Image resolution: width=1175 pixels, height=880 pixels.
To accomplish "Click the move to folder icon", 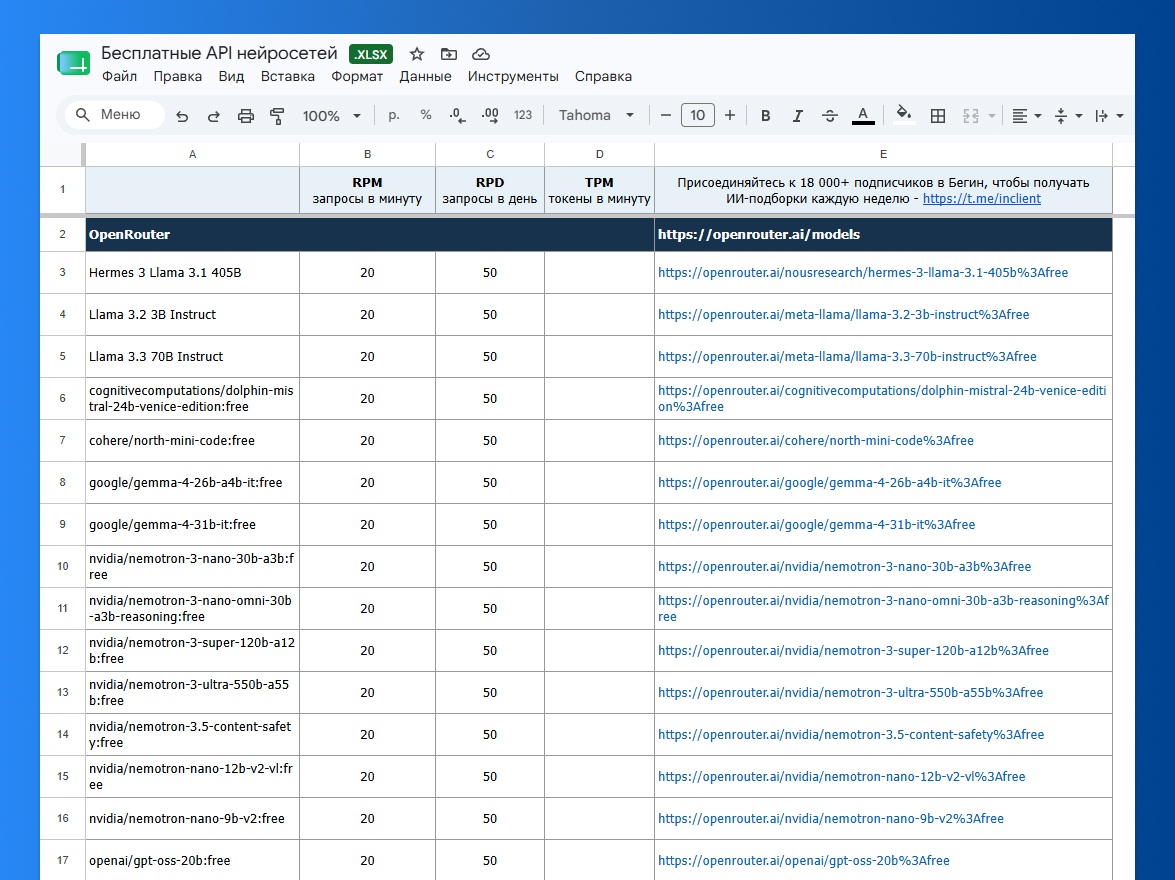I will click(x=448, y=54).
